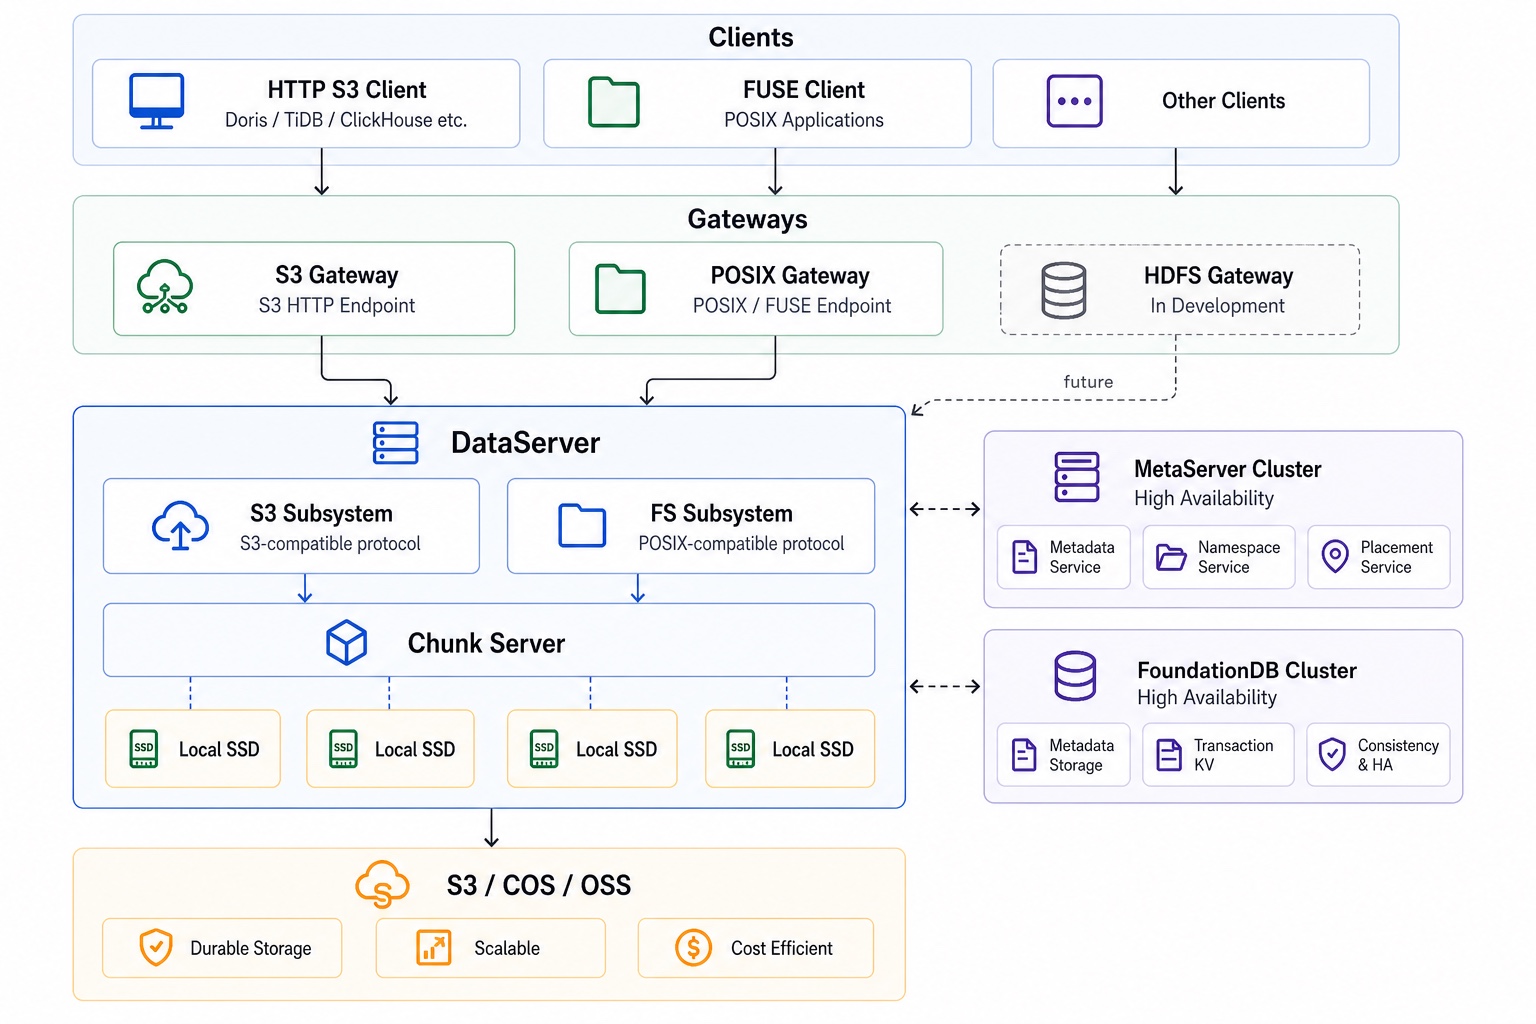The image size is (1536, 1024).
Task: Click the DataServer server-rack icon
Action: tap(395, 443)
